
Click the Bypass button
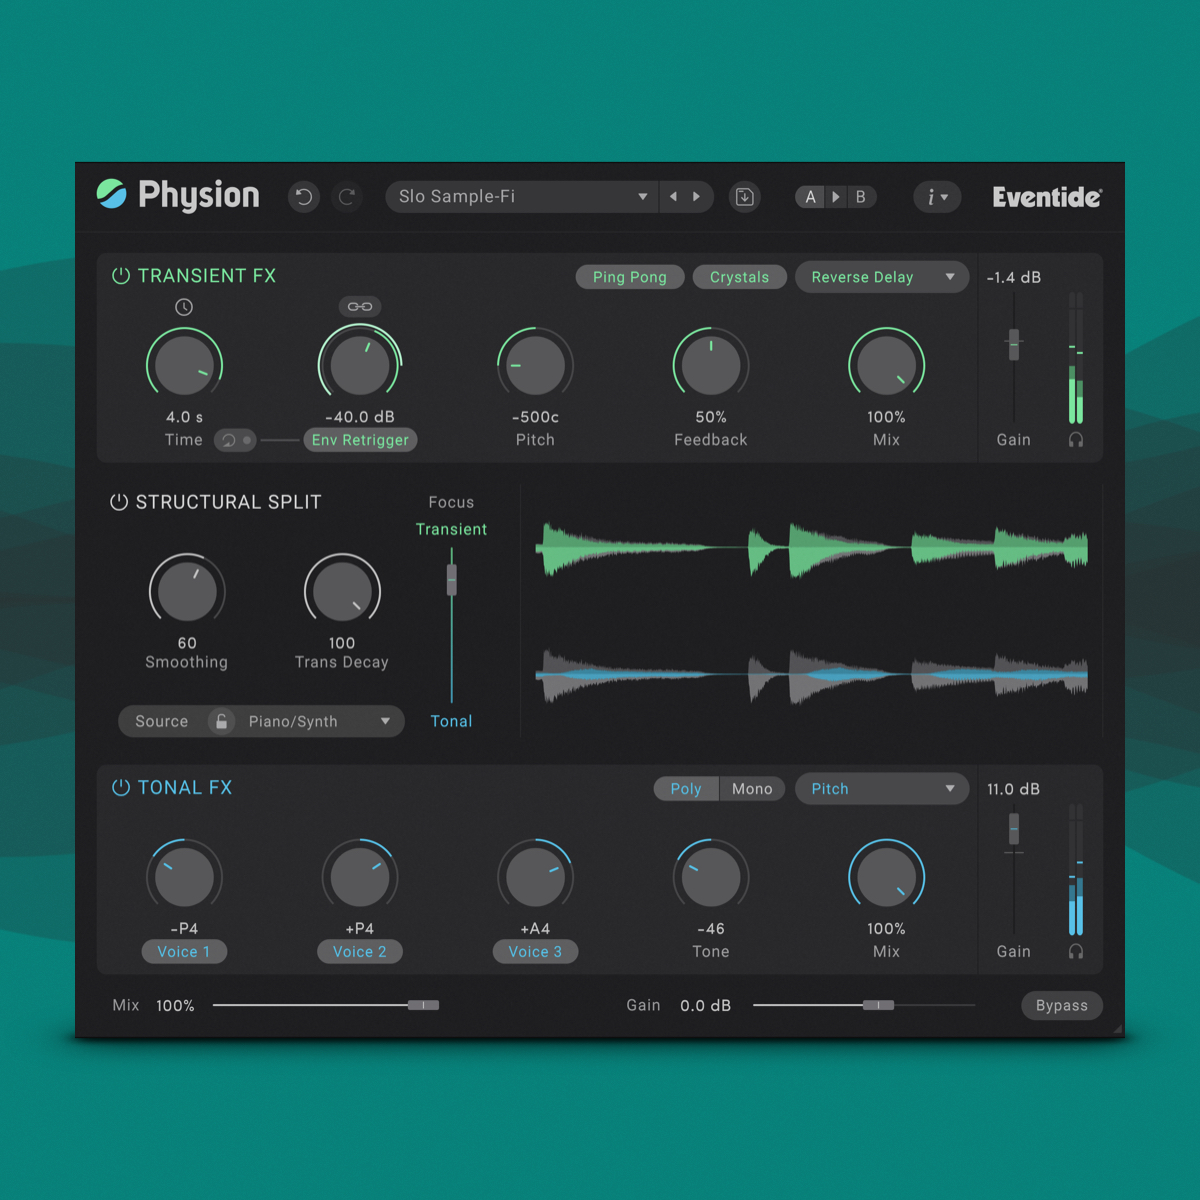[1061, 1005]
